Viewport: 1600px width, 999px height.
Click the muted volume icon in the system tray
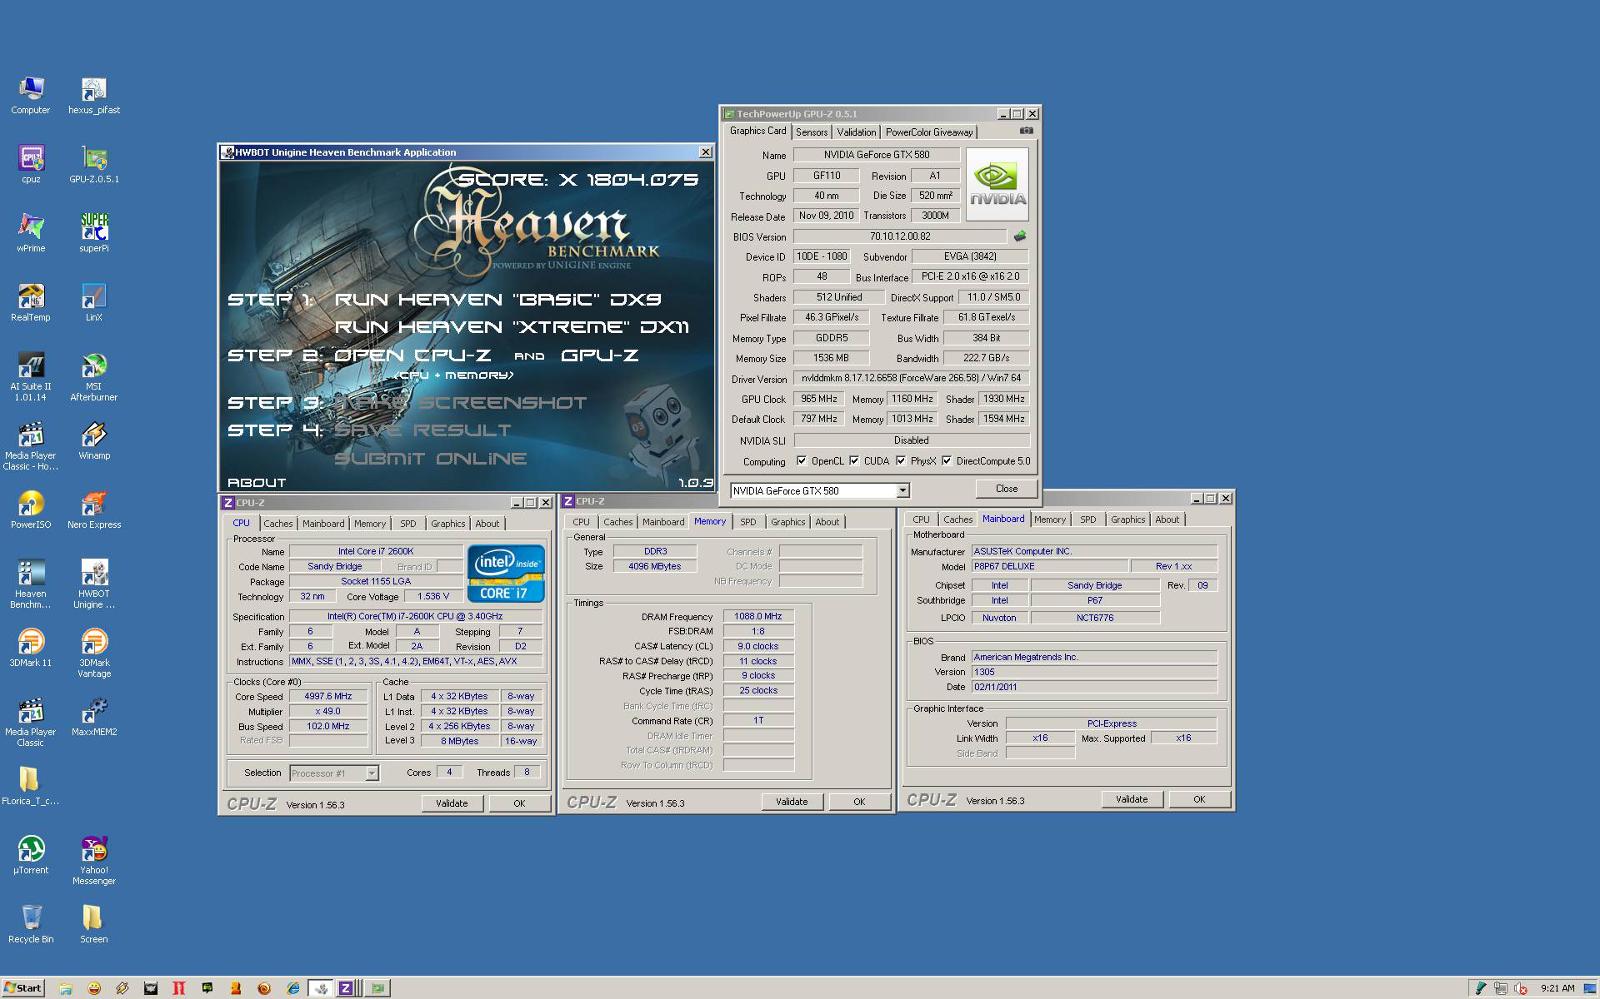coord(1522,988)
